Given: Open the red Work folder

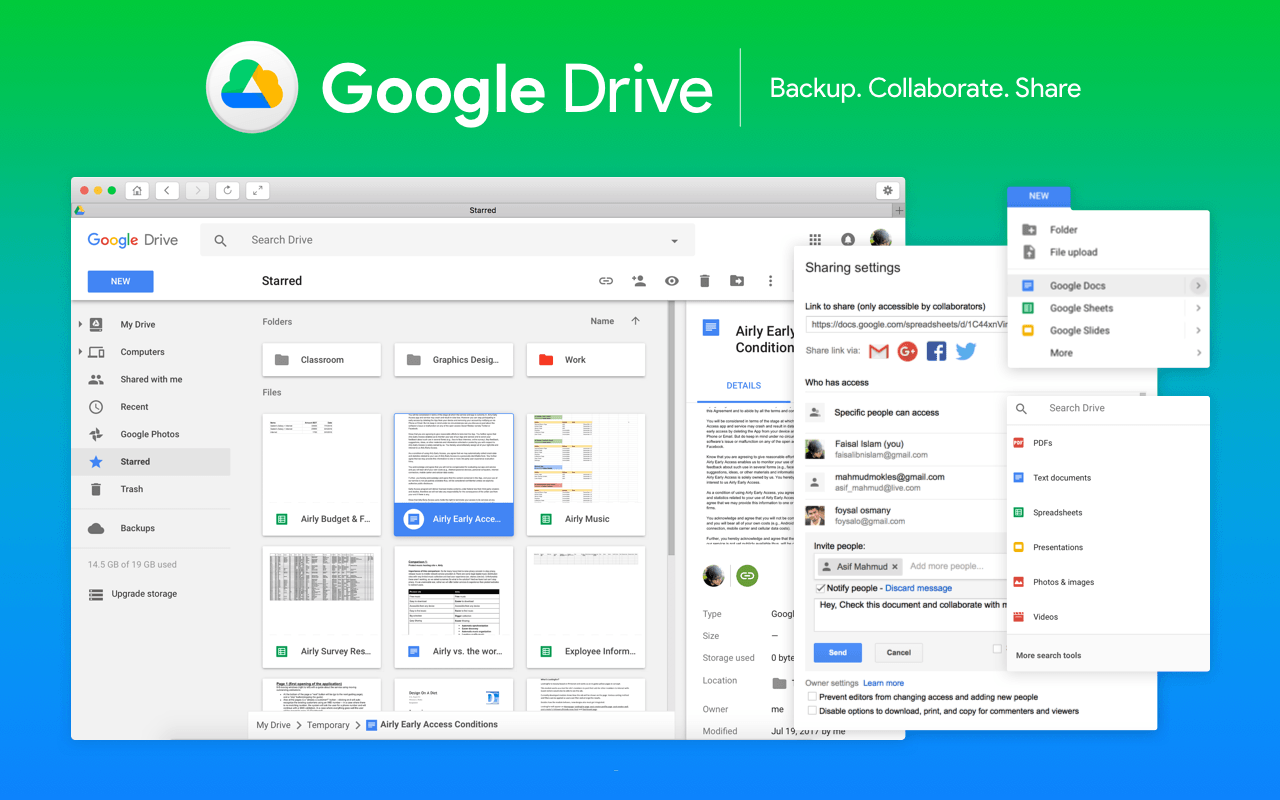Looking at the screenshot, I should pyautogui.click(x=586, y=360).
